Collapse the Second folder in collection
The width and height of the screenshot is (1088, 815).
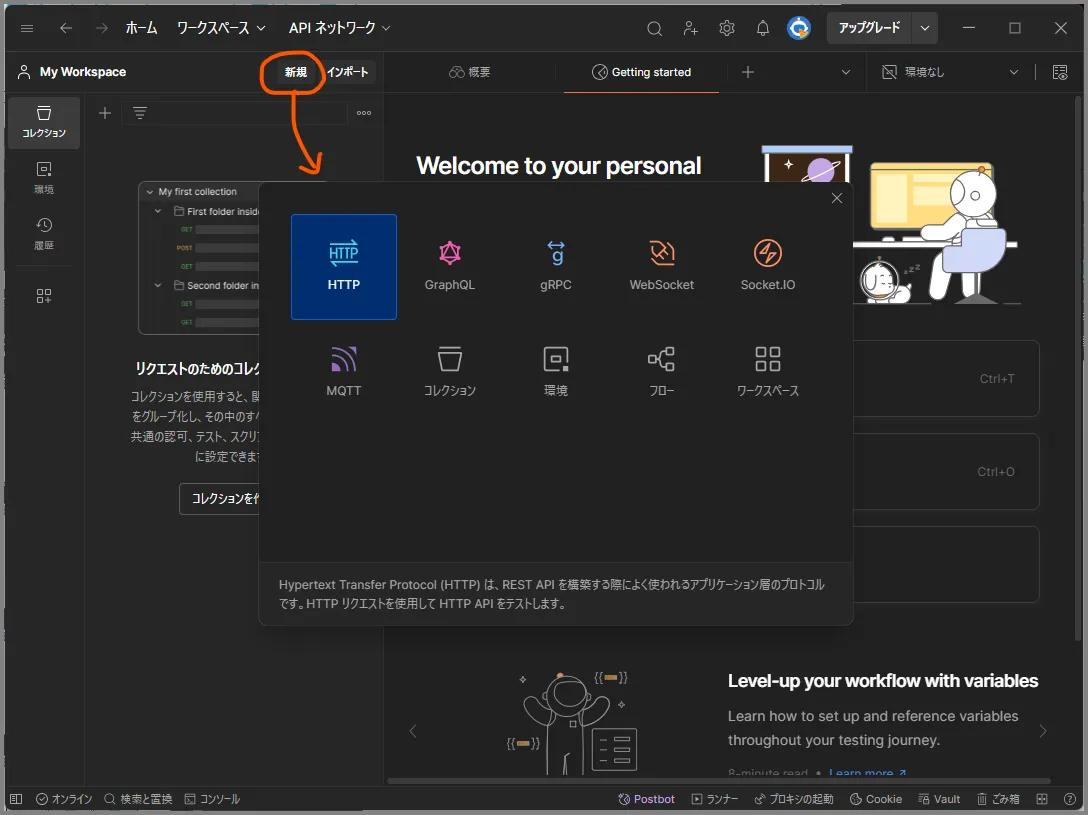pyautogui.click(x=158, y=285)
